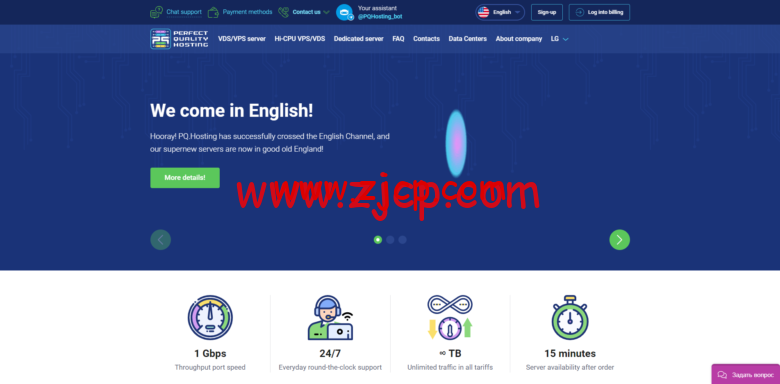Click the 1 Gbps speedometer icon
780x384 pixels.
tap(210, 317)
